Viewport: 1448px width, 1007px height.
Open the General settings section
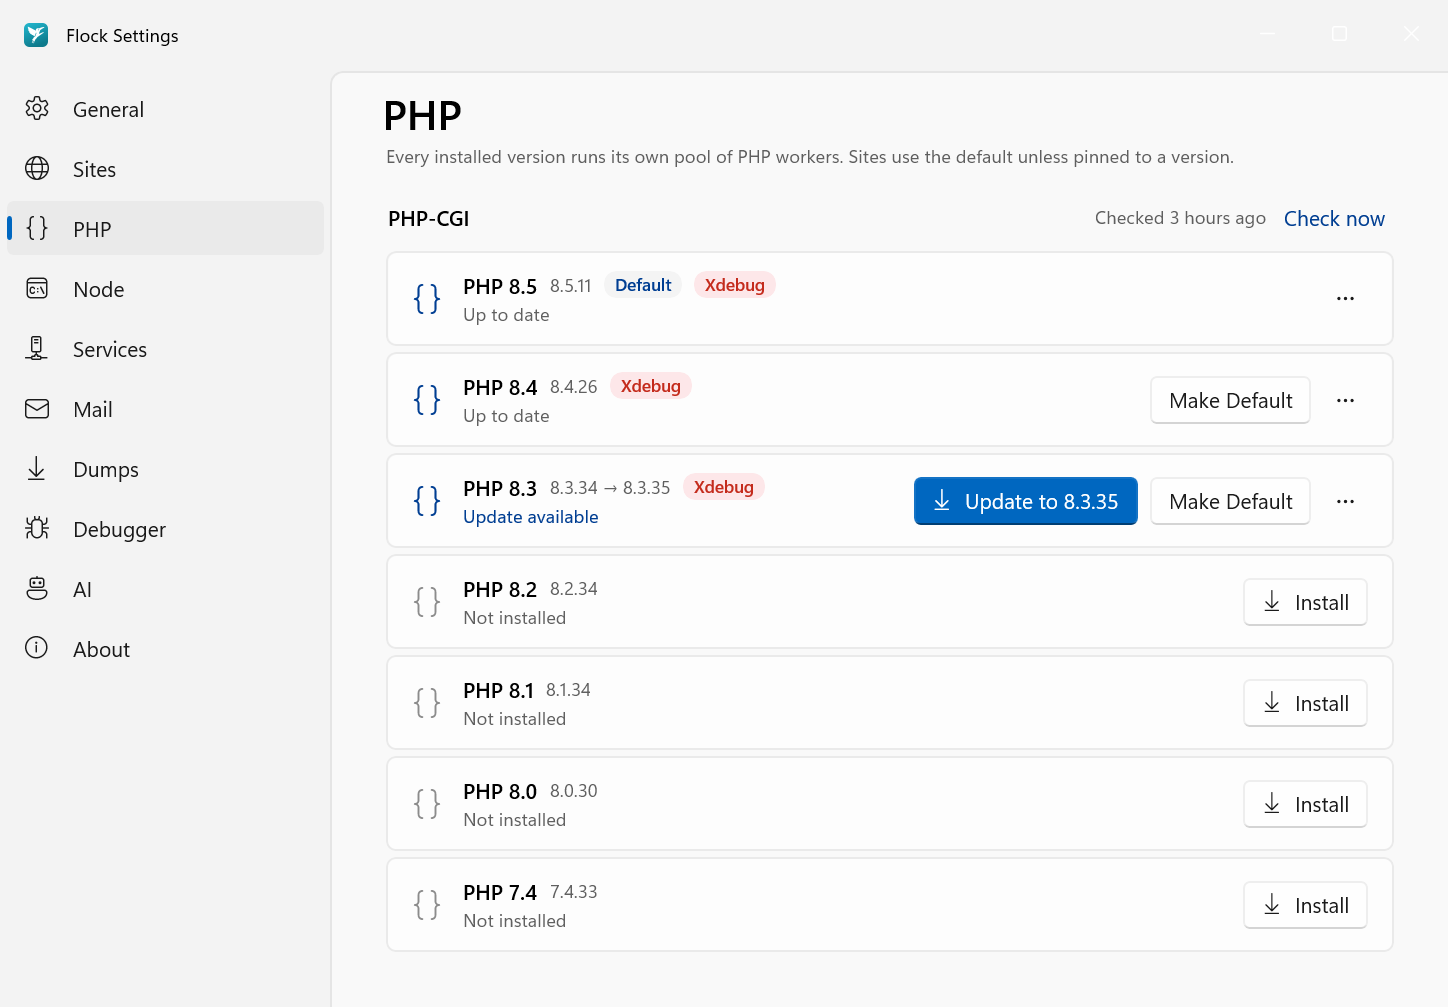pos(165,109)
